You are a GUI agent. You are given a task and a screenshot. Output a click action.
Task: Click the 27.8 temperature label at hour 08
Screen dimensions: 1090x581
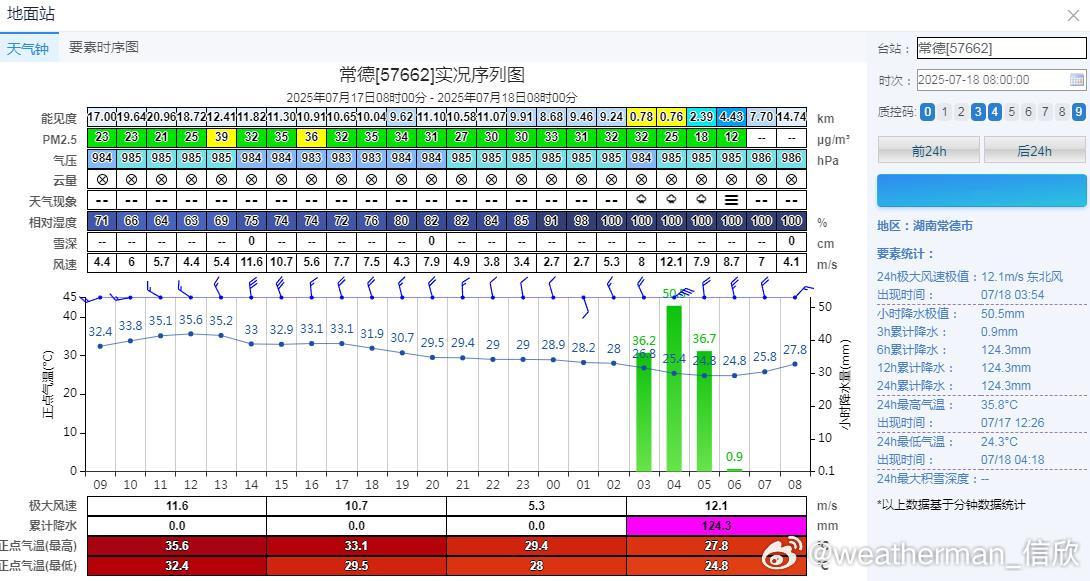[795, 350]
